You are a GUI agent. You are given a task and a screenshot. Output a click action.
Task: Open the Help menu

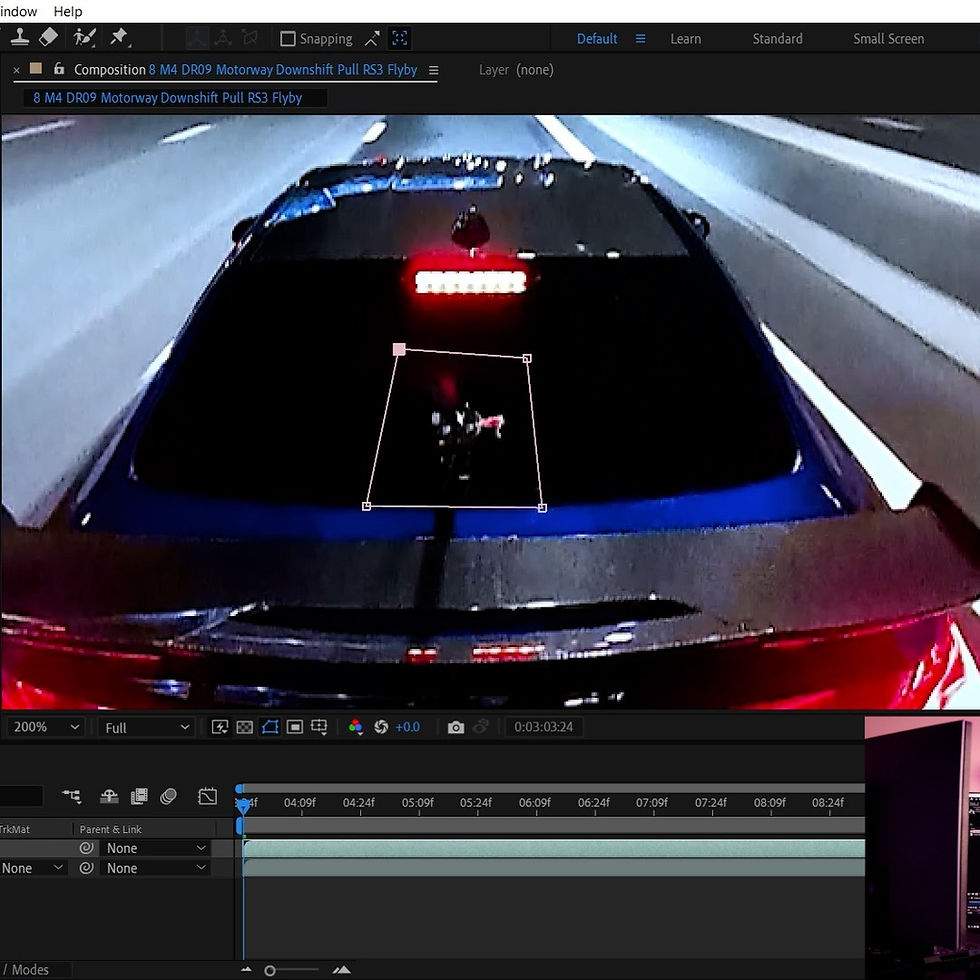click(x=67, y=11)
